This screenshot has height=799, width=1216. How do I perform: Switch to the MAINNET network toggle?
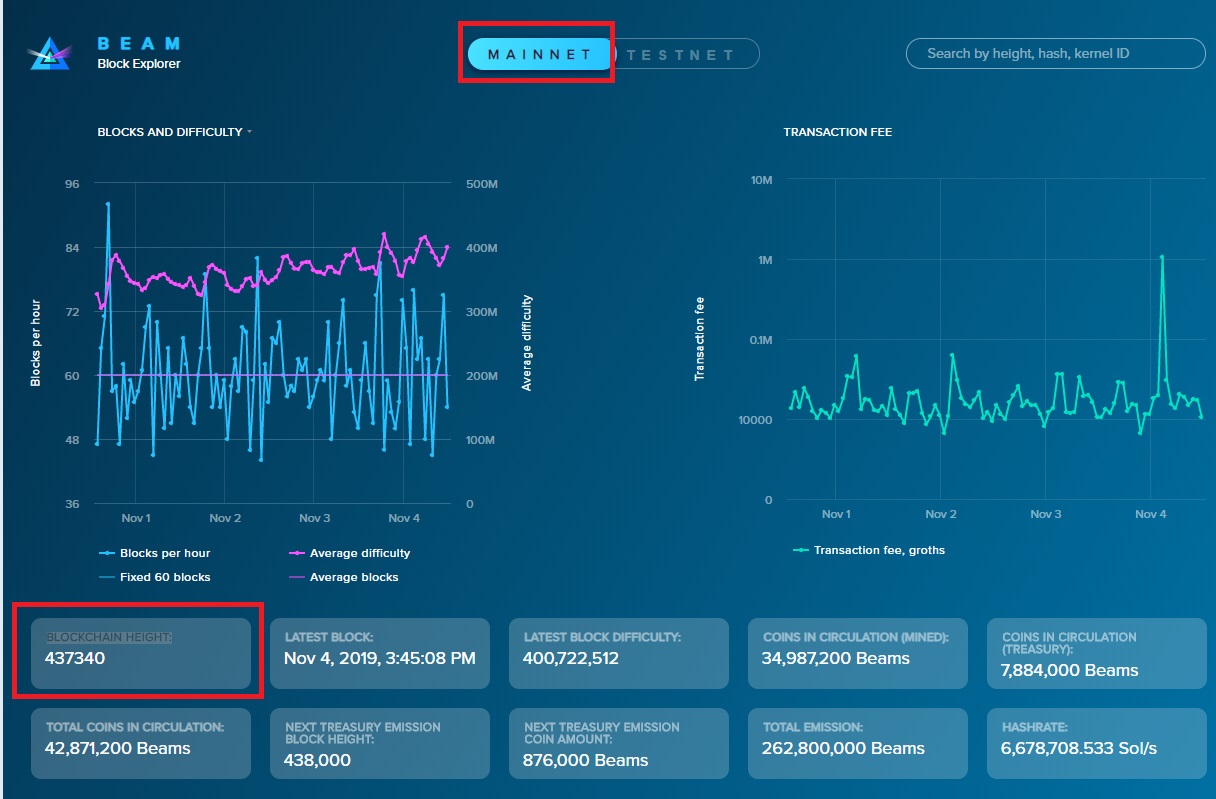click(540, 54)
